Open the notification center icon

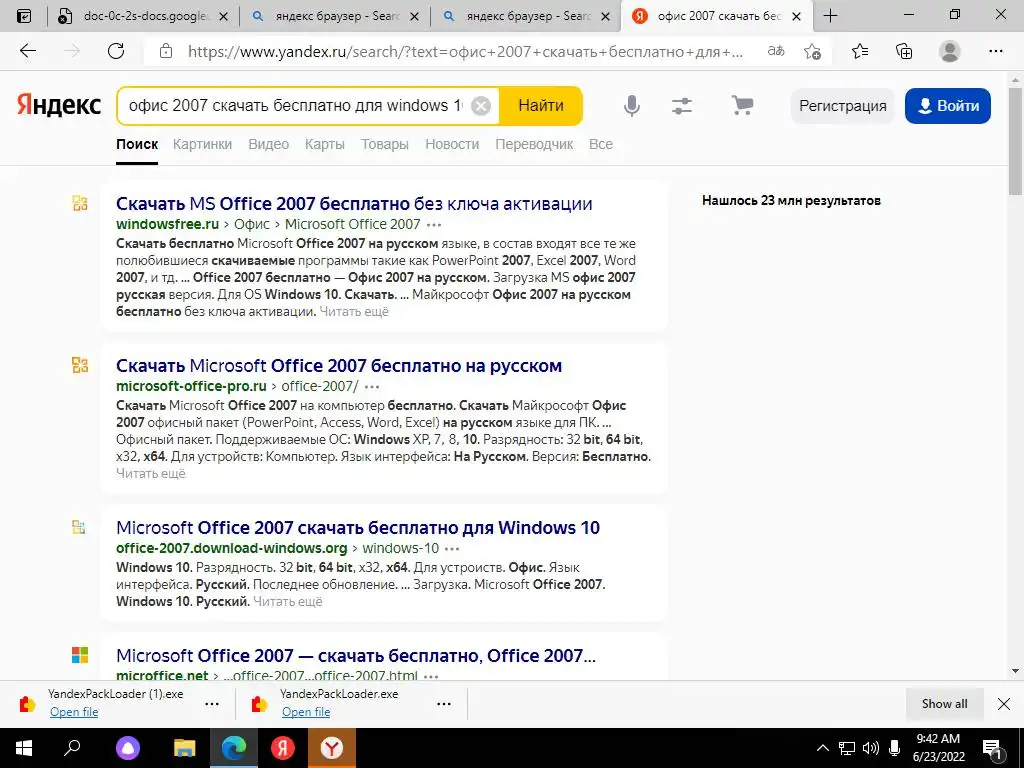992,748
